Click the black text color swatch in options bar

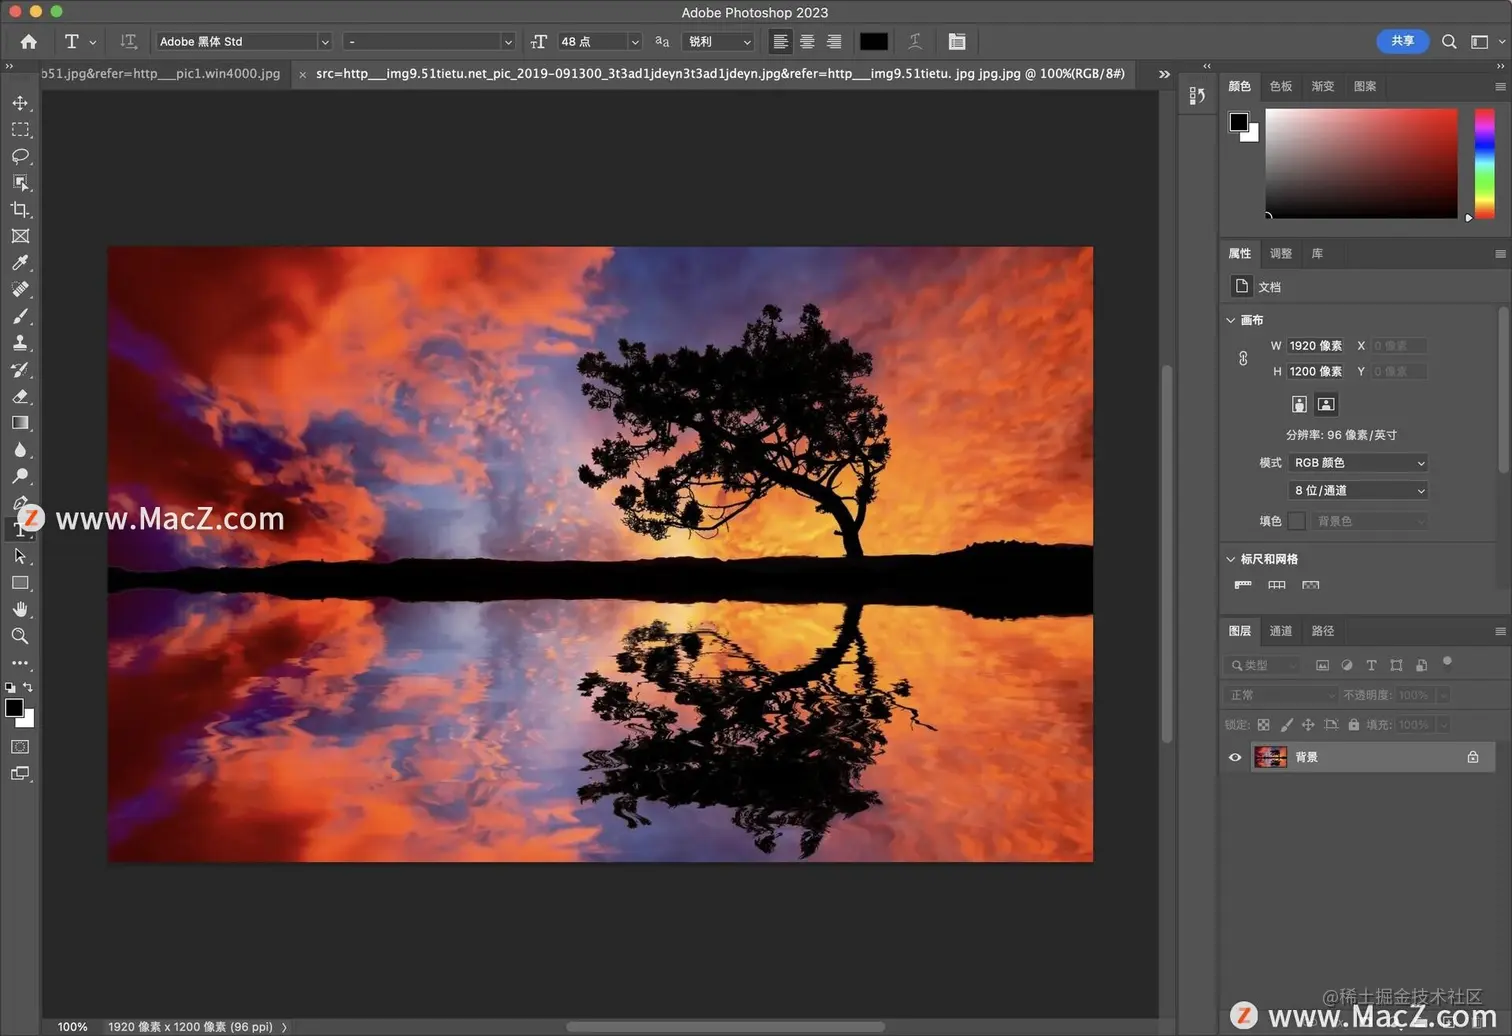(874, 41)
